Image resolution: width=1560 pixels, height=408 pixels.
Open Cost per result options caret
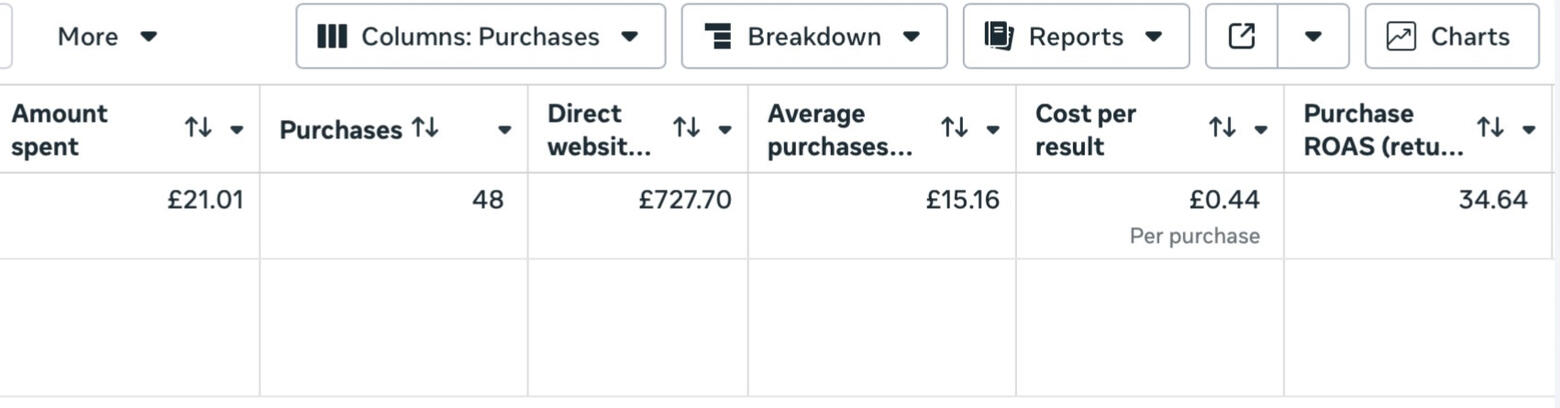pyautogui.click(x=1261, y=130)
